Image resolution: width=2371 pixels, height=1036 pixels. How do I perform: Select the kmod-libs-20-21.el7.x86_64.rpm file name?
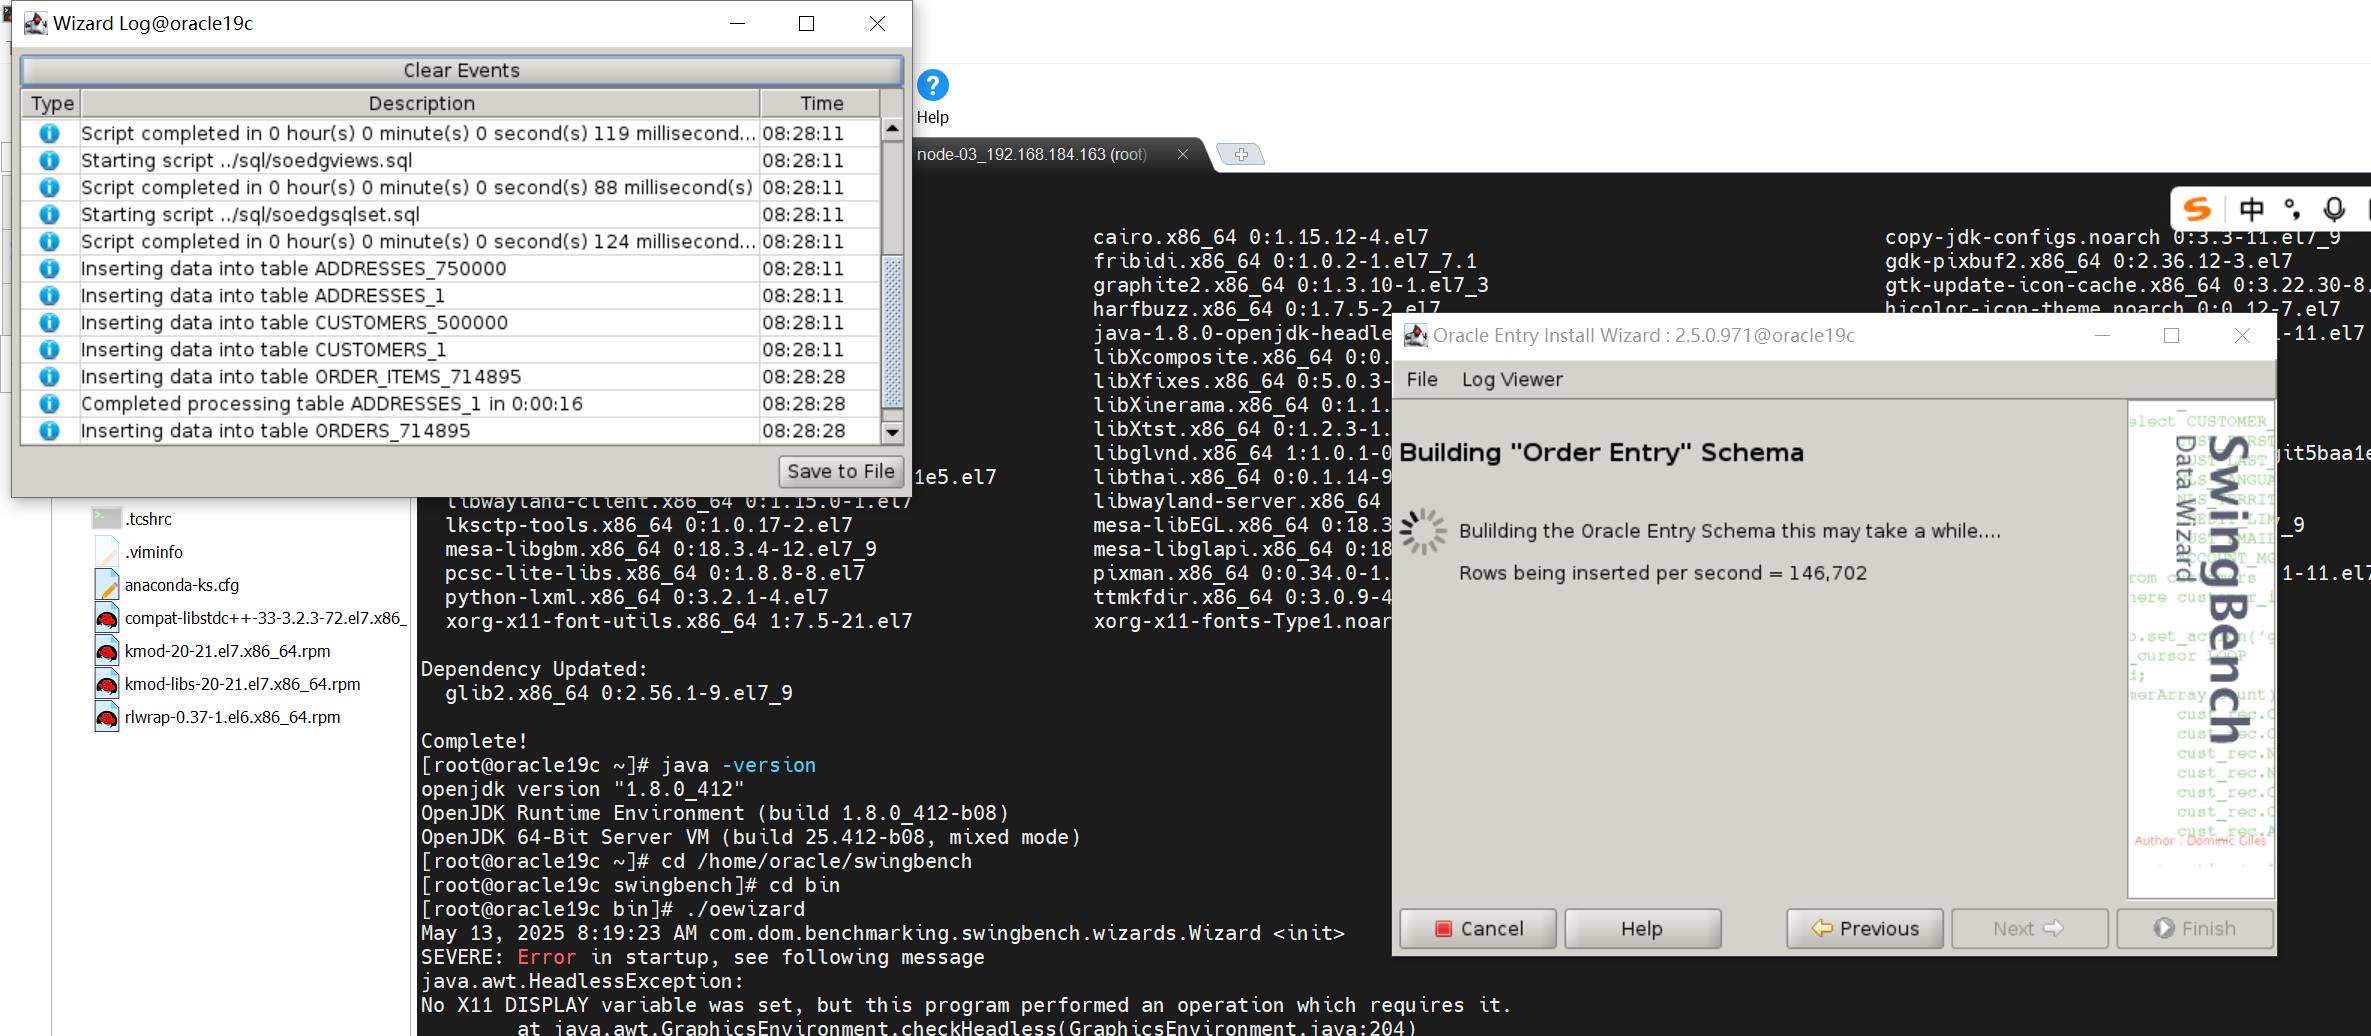click(x=242, y=684)
